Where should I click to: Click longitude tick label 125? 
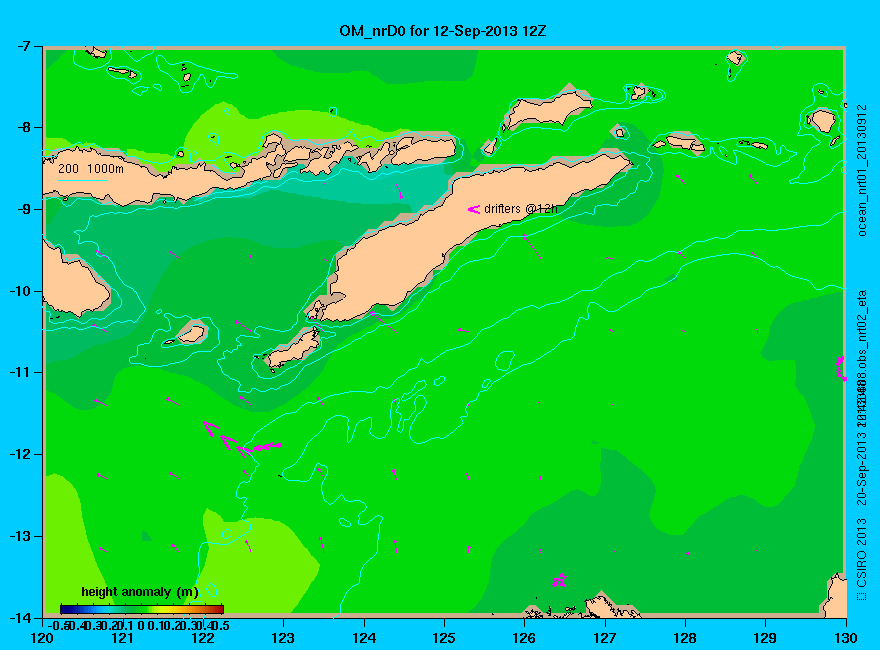[x=444, y=638]
